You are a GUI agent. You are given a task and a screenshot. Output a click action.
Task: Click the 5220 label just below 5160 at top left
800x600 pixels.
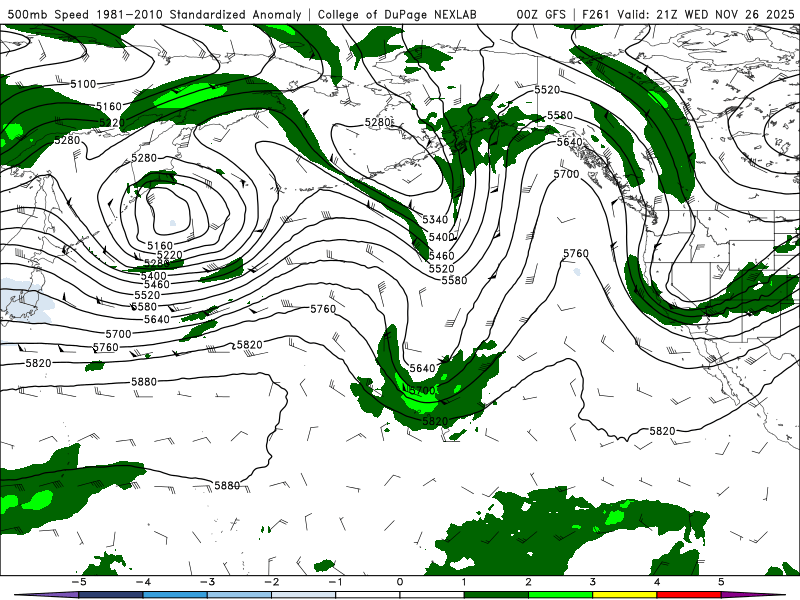click(112, 122)
